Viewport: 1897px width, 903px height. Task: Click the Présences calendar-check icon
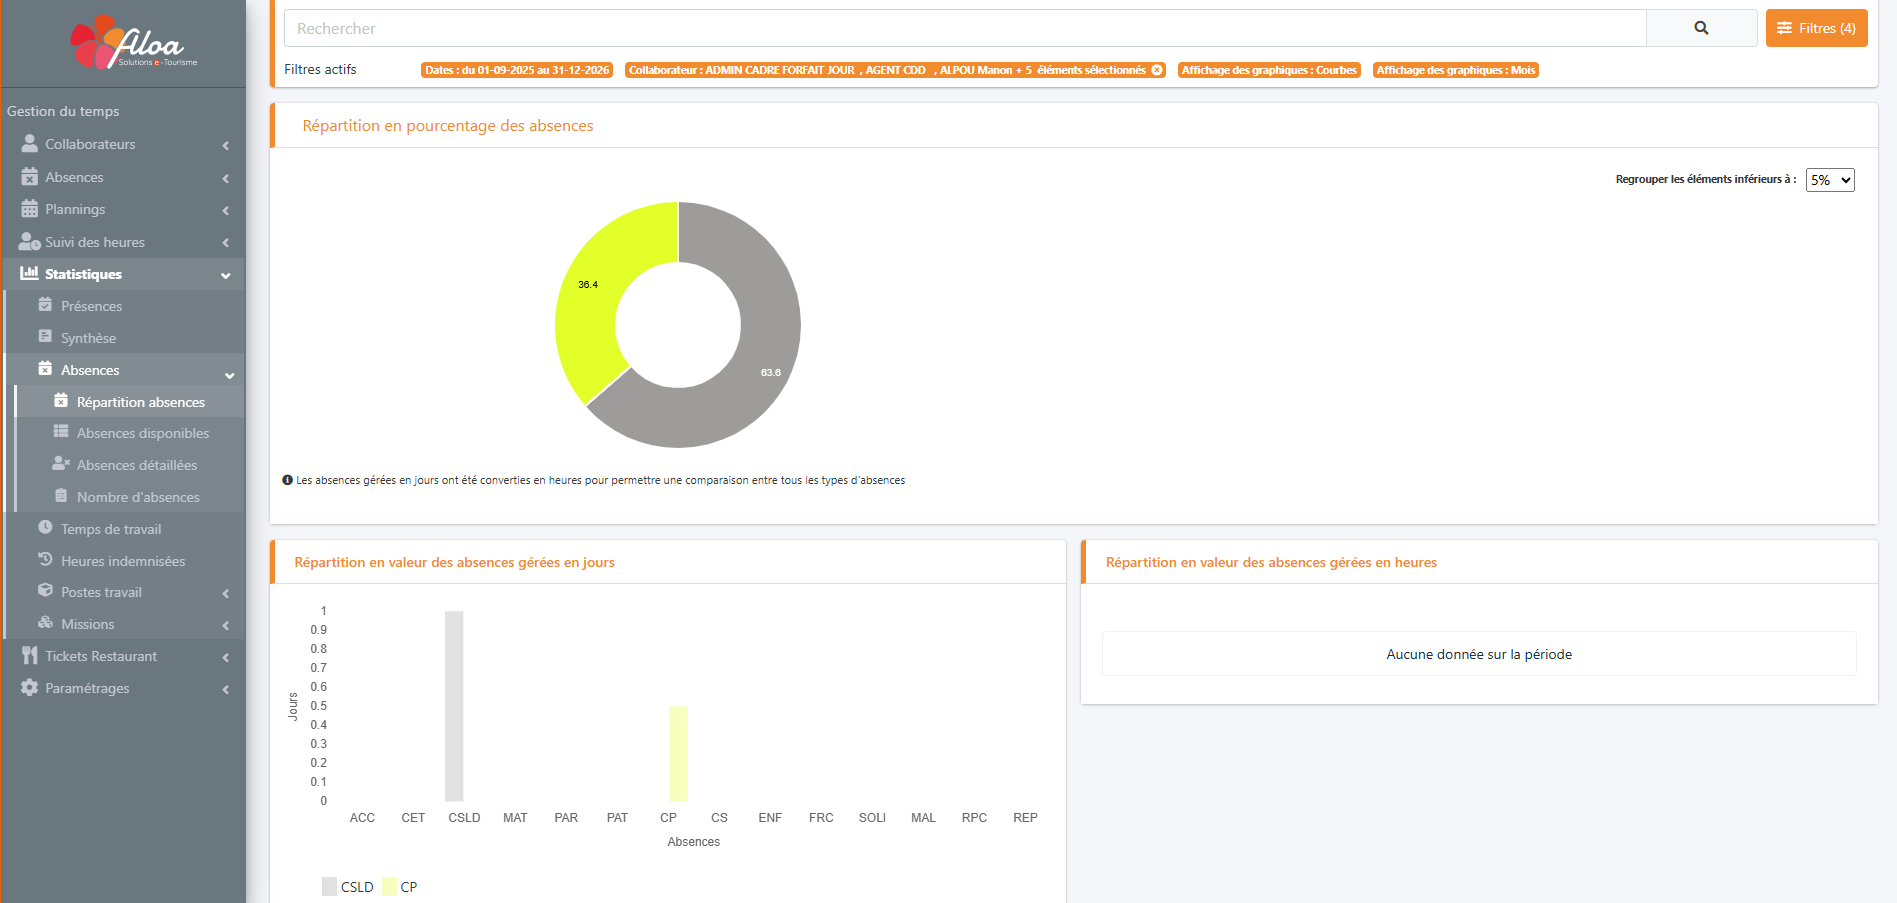tap(45, 305)
